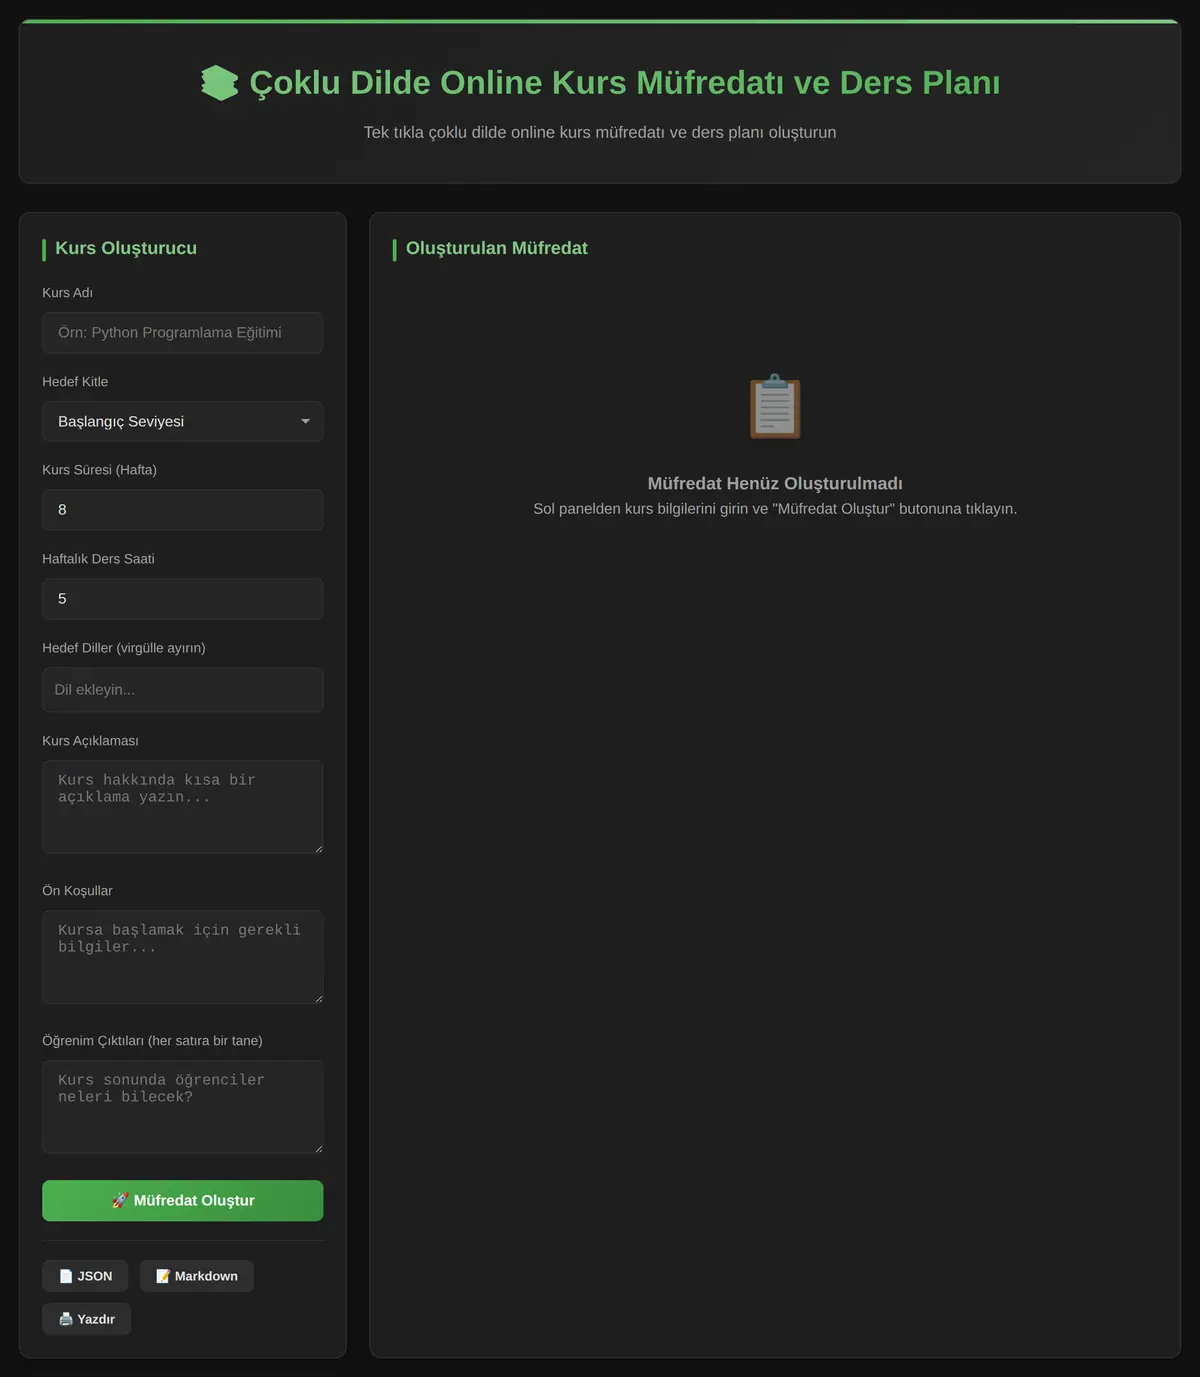The height and width of the screenshot is (1377, 1200).
Task: Click 'Müfredat Henüz Oluşturulmadı' message
Action: (775, 484)
